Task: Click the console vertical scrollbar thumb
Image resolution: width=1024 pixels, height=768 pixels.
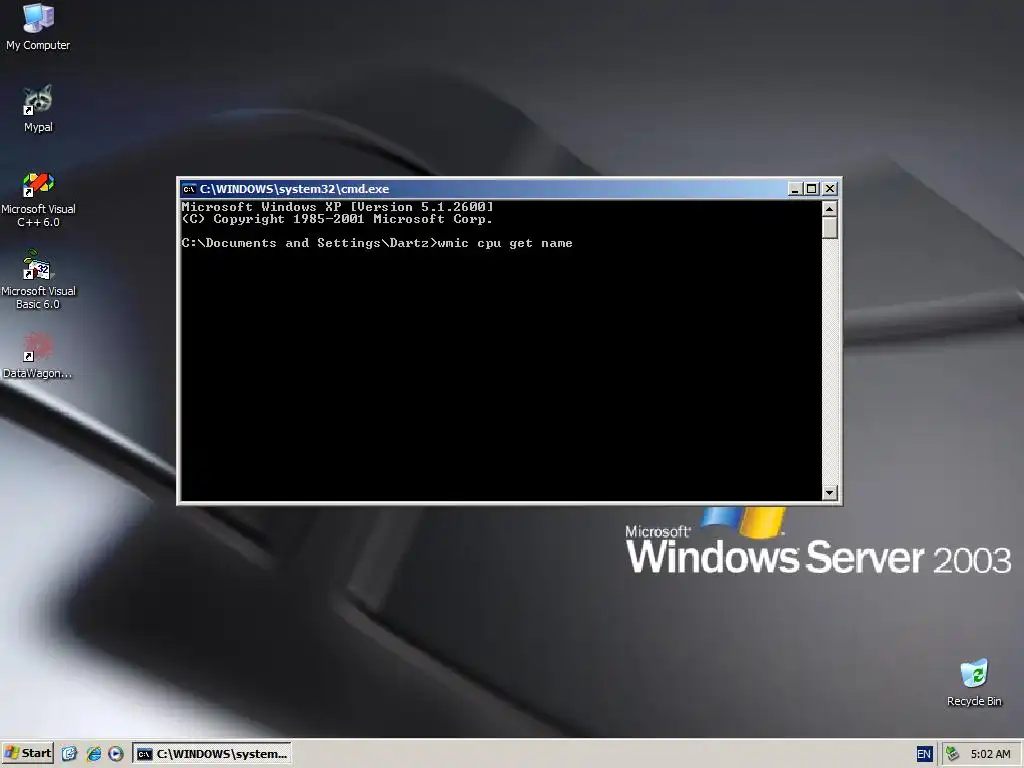Action: (x=829, y=227)
